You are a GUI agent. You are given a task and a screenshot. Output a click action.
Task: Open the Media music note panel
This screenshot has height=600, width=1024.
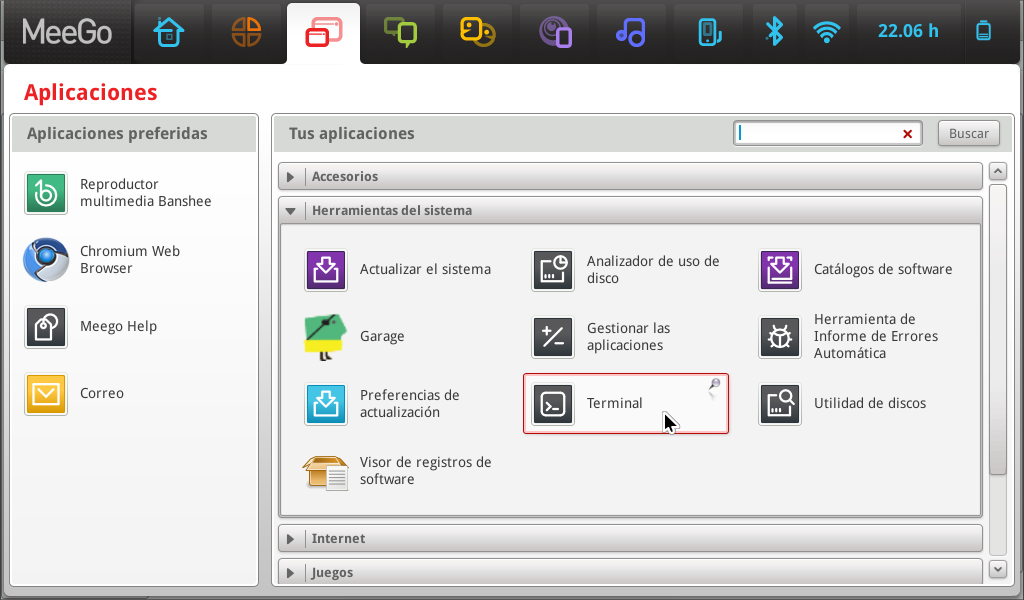(631, 32)
